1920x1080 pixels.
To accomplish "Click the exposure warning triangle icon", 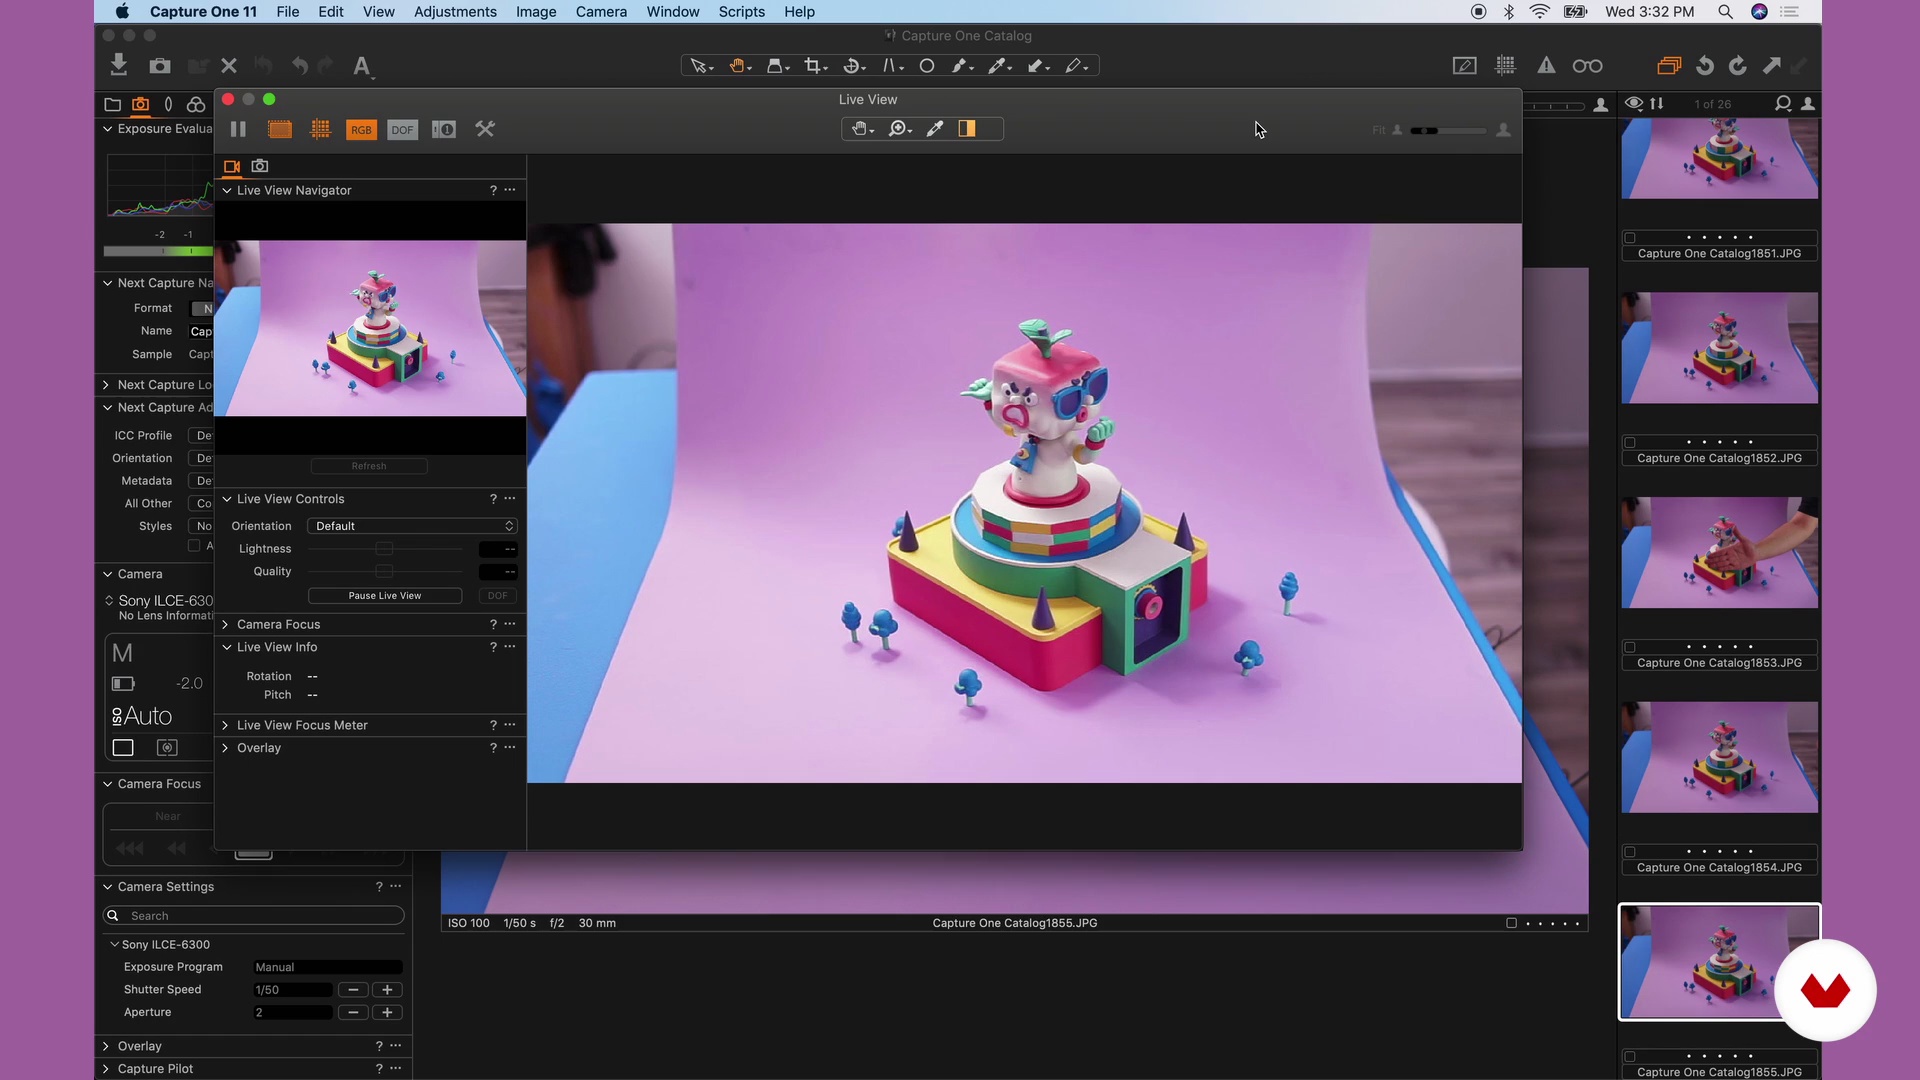I will tap(1546, 66).
